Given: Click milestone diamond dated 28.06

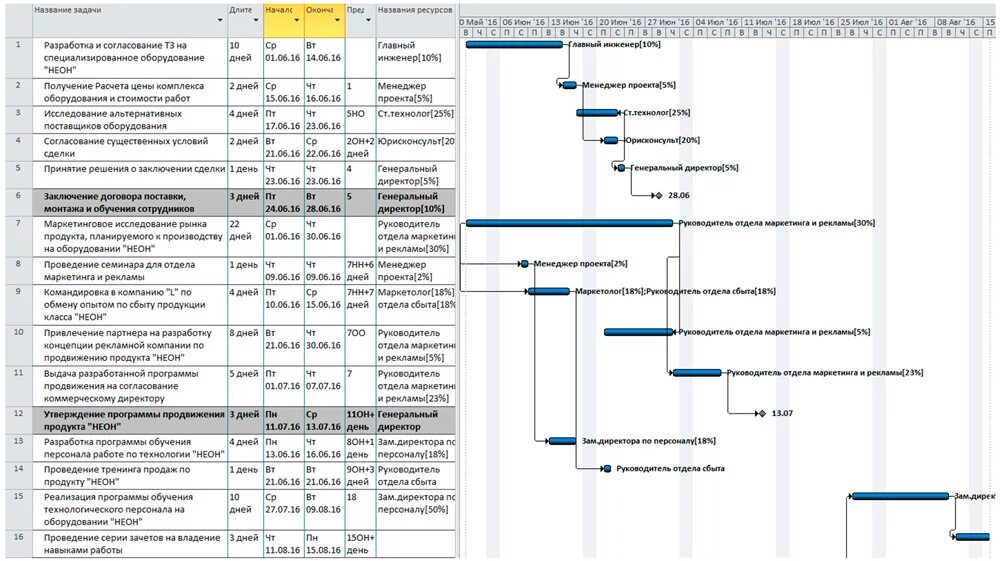Looking at the screenshot, I should tap(659, 196).
